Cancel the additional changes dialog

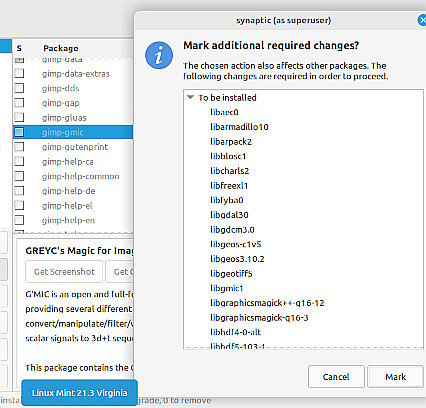click(x=336, y=377)
